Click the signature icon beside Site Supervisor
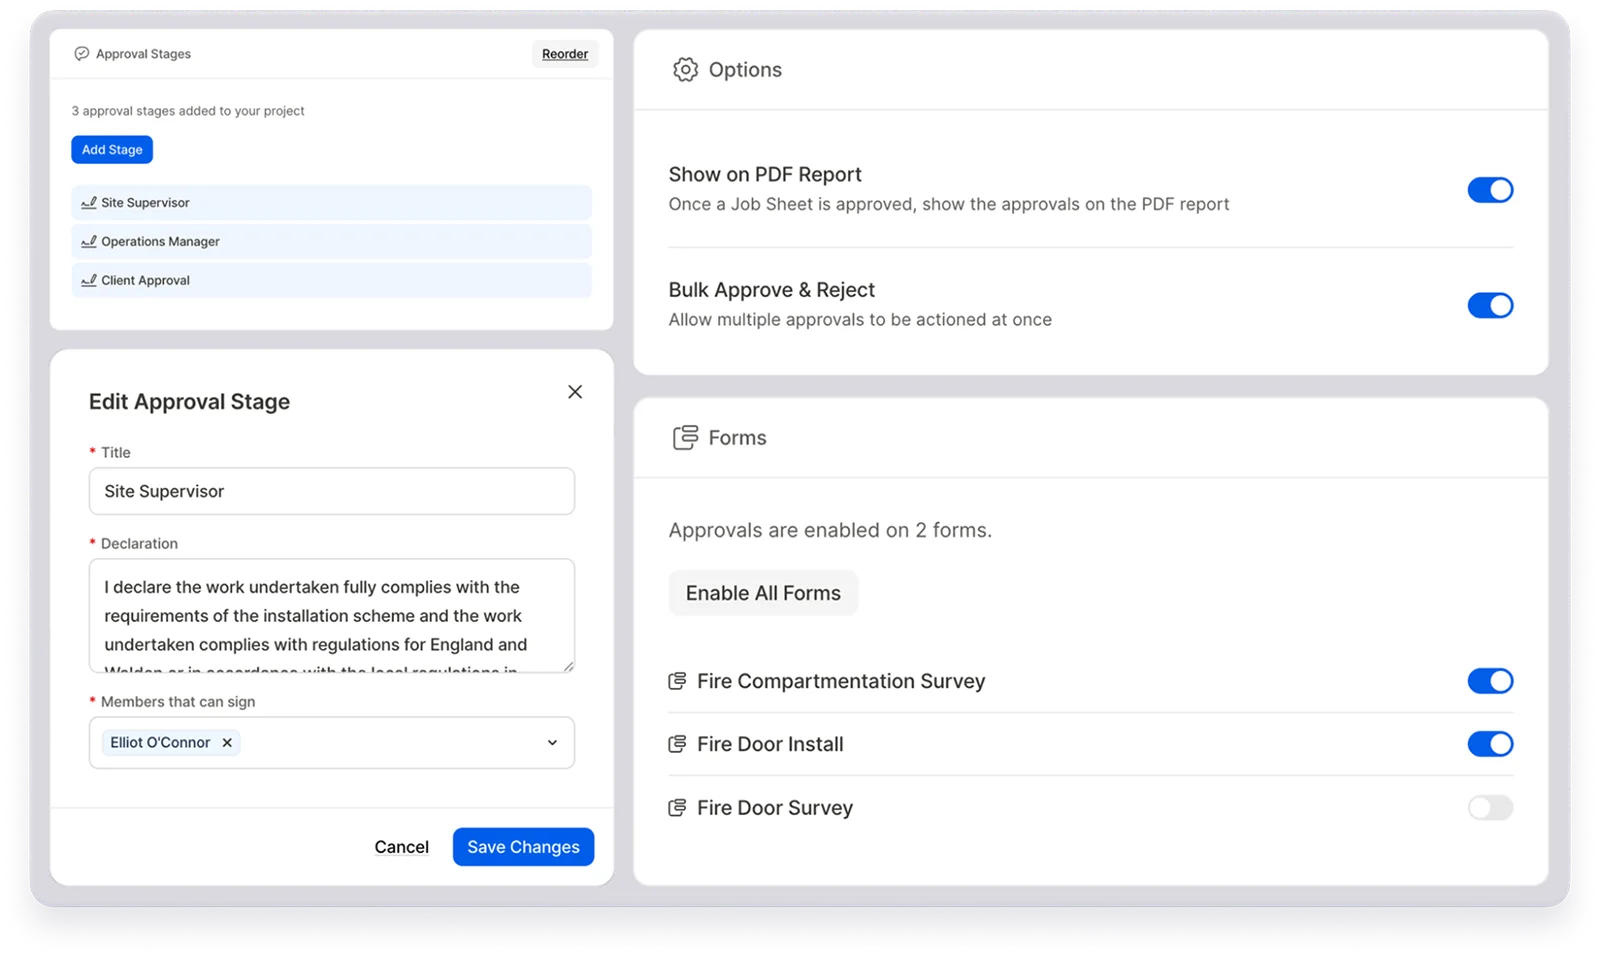The width and height of the screenshot is (1600, 956). click(89, 203)
